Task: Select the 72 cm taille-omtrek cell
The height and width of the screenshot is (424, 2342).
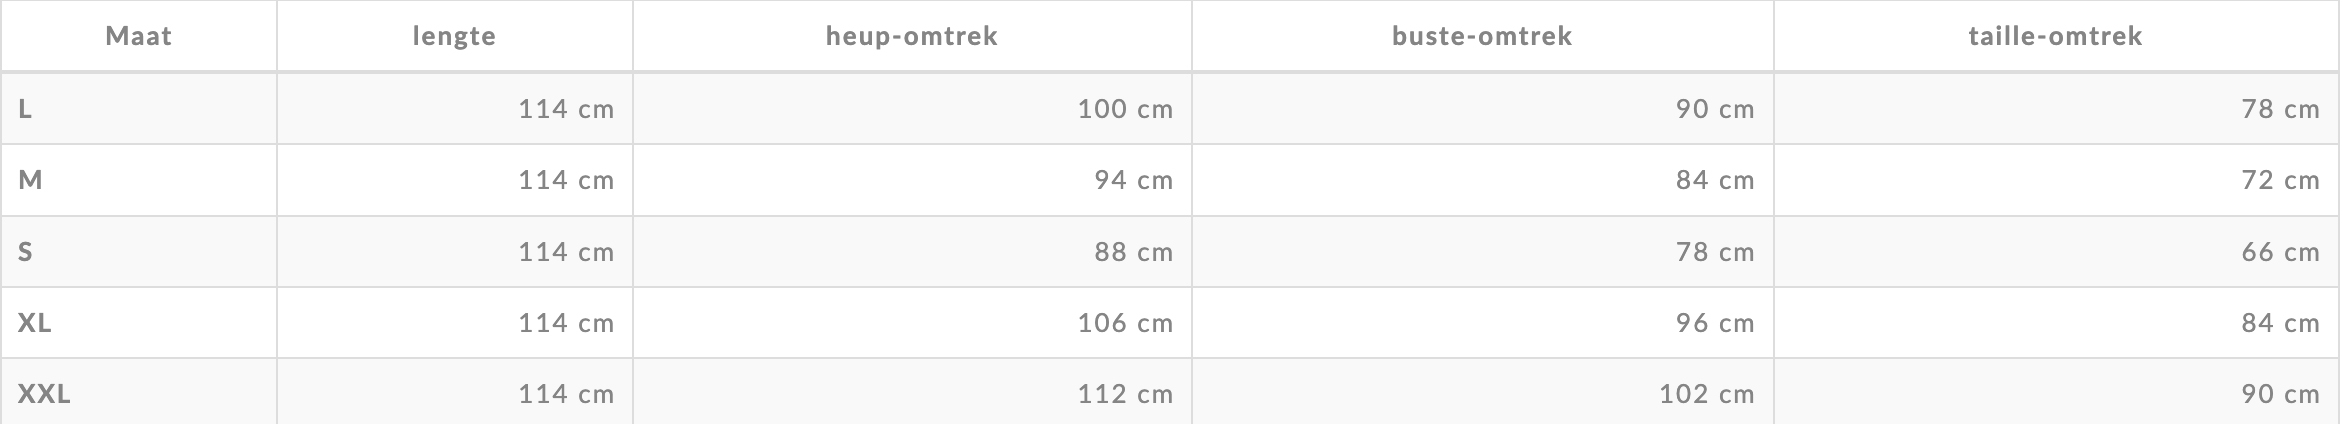Action: (x=2056, y=180)
